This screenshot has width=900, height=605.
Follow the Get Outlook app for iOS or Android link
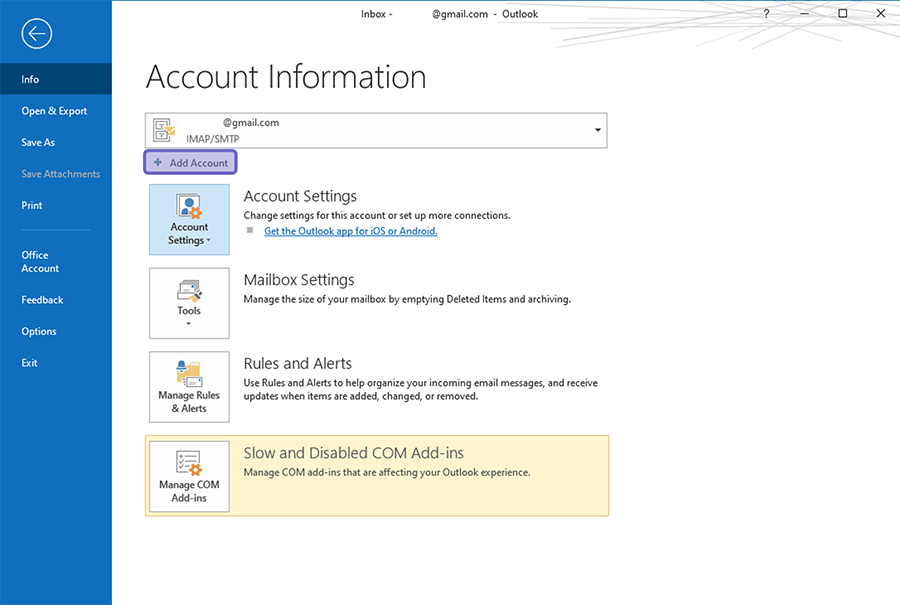351,231
